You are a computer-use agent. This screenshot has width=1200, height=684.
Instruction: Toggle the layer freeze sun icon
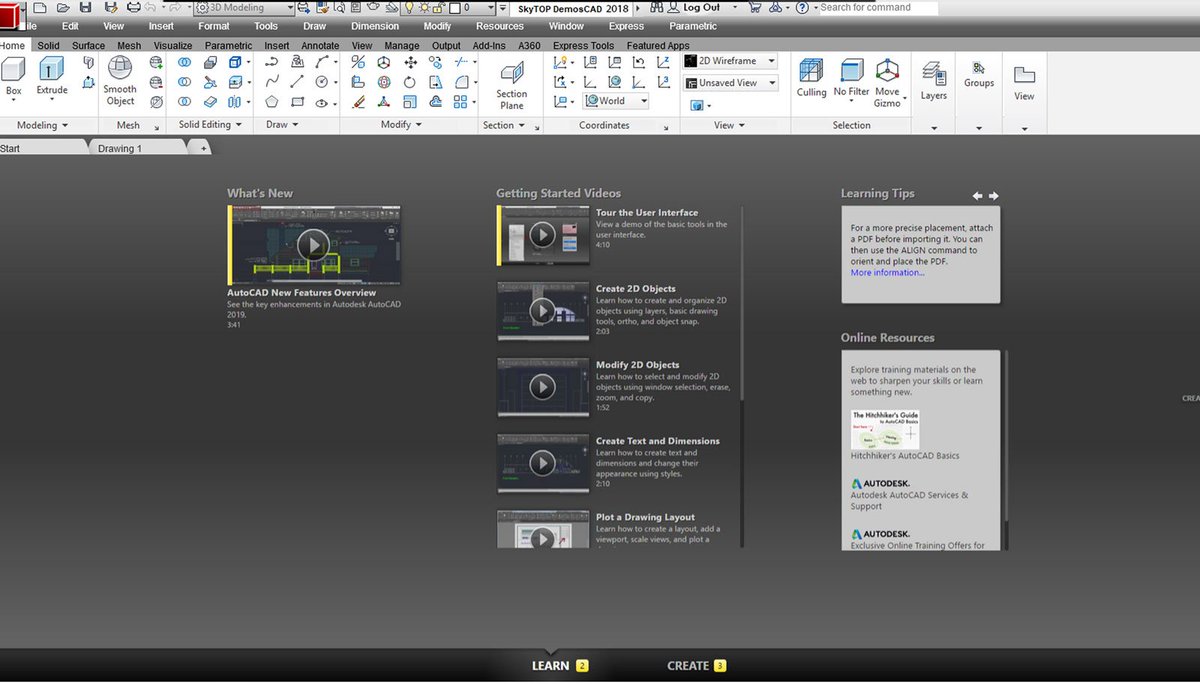424,7
